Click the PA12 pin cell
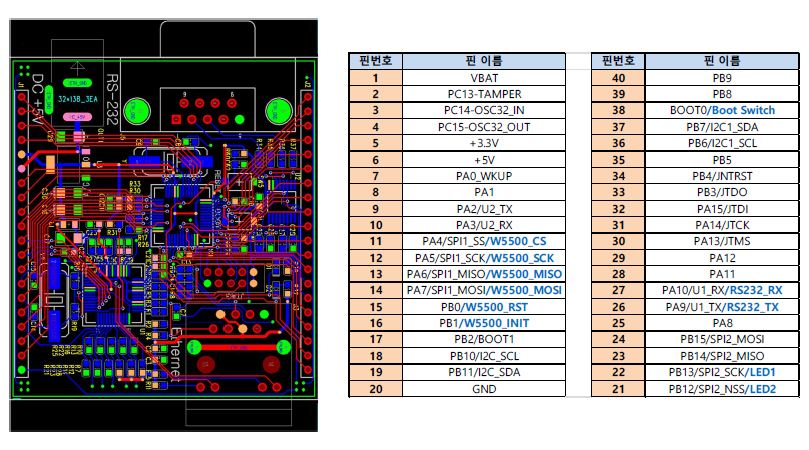Image resolution: width=809 pixels, height=450 pixels. click(x=722, y=258)
